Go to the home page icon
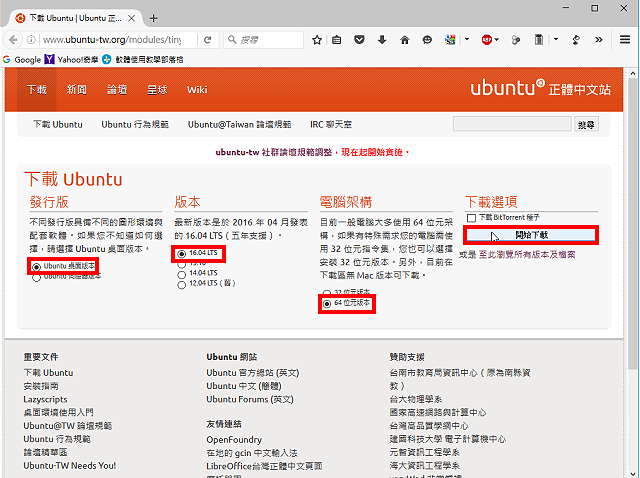The height and width of the screenshot is (478, 640). 404,40
